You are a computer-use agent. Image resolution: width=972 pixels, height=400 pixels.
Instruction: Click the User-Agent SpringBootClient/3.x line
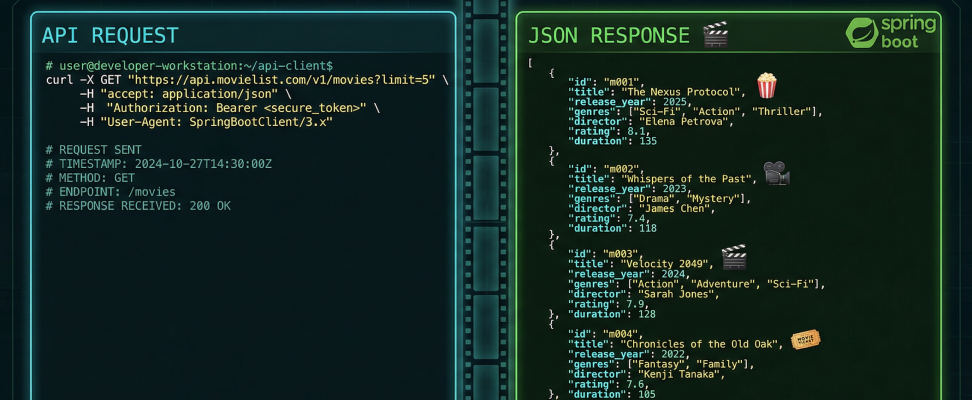(x=206, y=123)
